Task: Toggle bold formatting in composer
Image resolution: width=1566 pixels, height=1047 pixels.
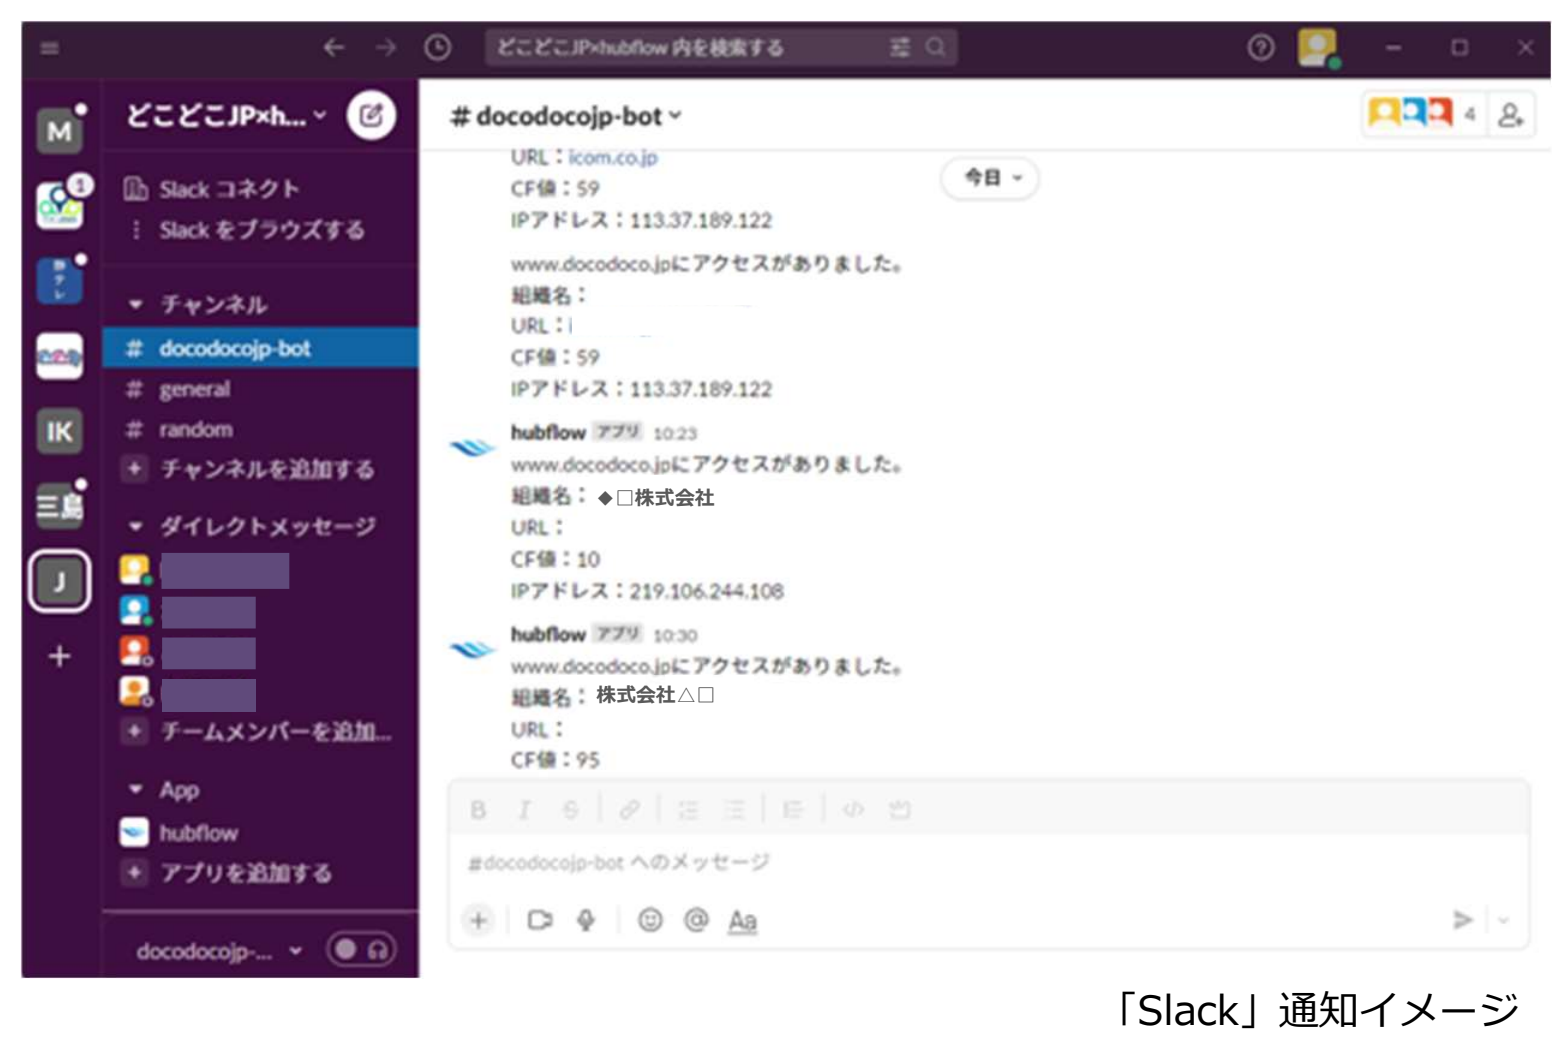Action: coord(478,810)
